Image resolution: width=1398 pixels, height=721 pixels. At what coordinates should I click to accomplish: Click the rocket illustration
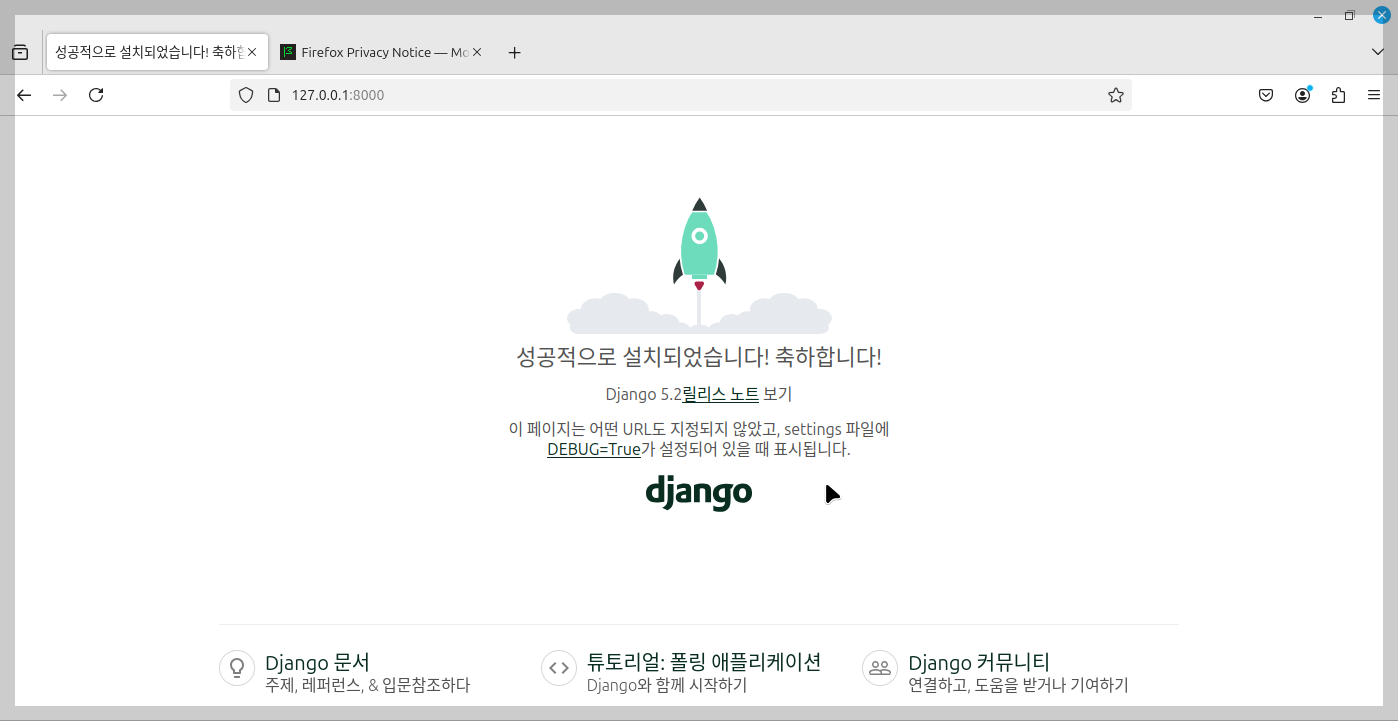click(699, 265)
